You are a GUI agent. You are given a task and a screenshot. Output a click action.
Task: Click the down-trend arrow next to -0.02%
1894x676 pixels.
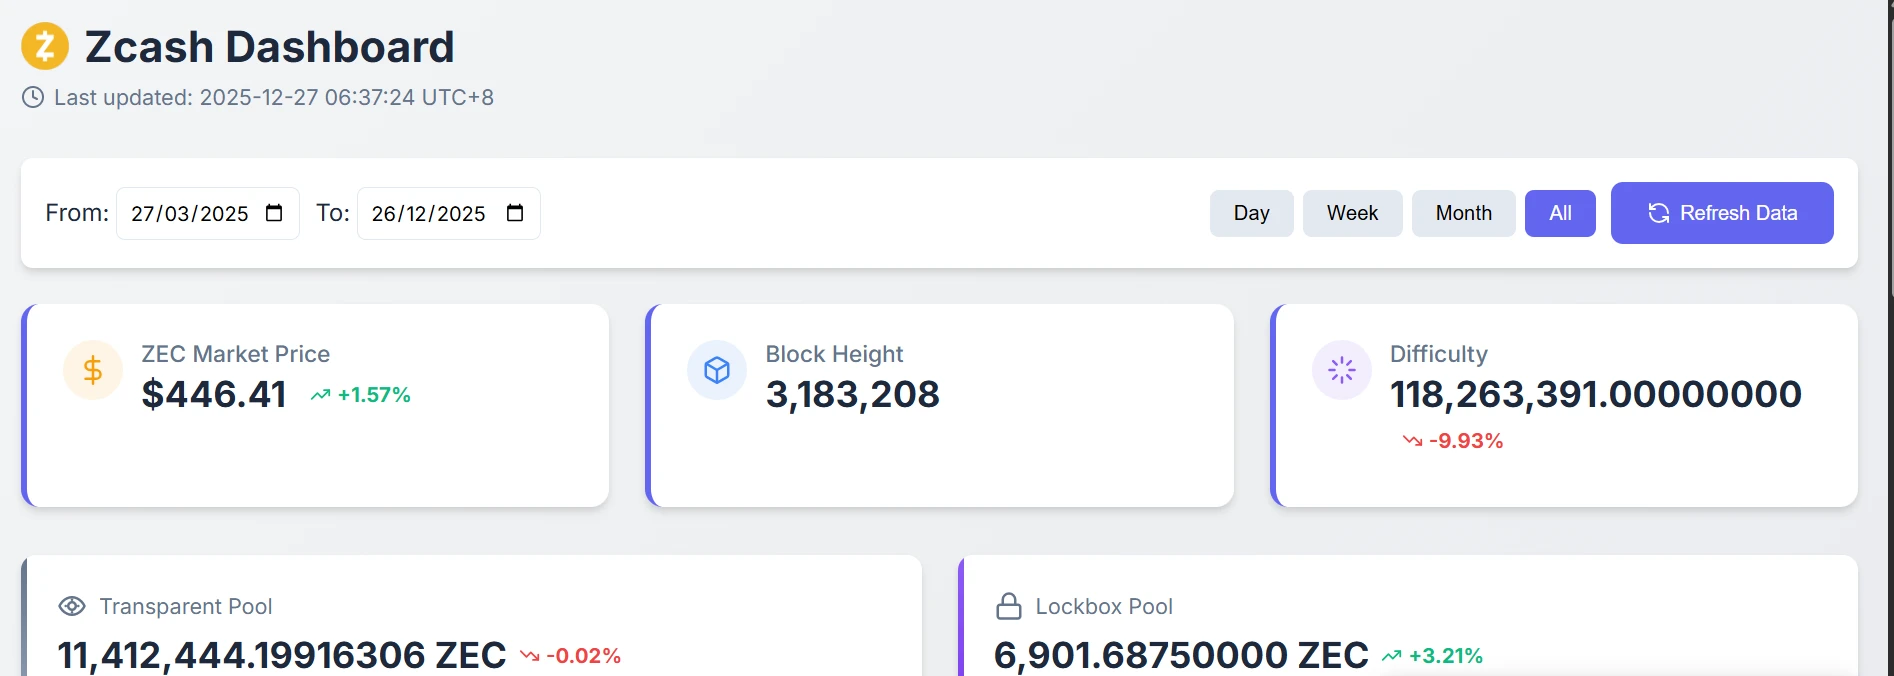[x=530, y=656]
